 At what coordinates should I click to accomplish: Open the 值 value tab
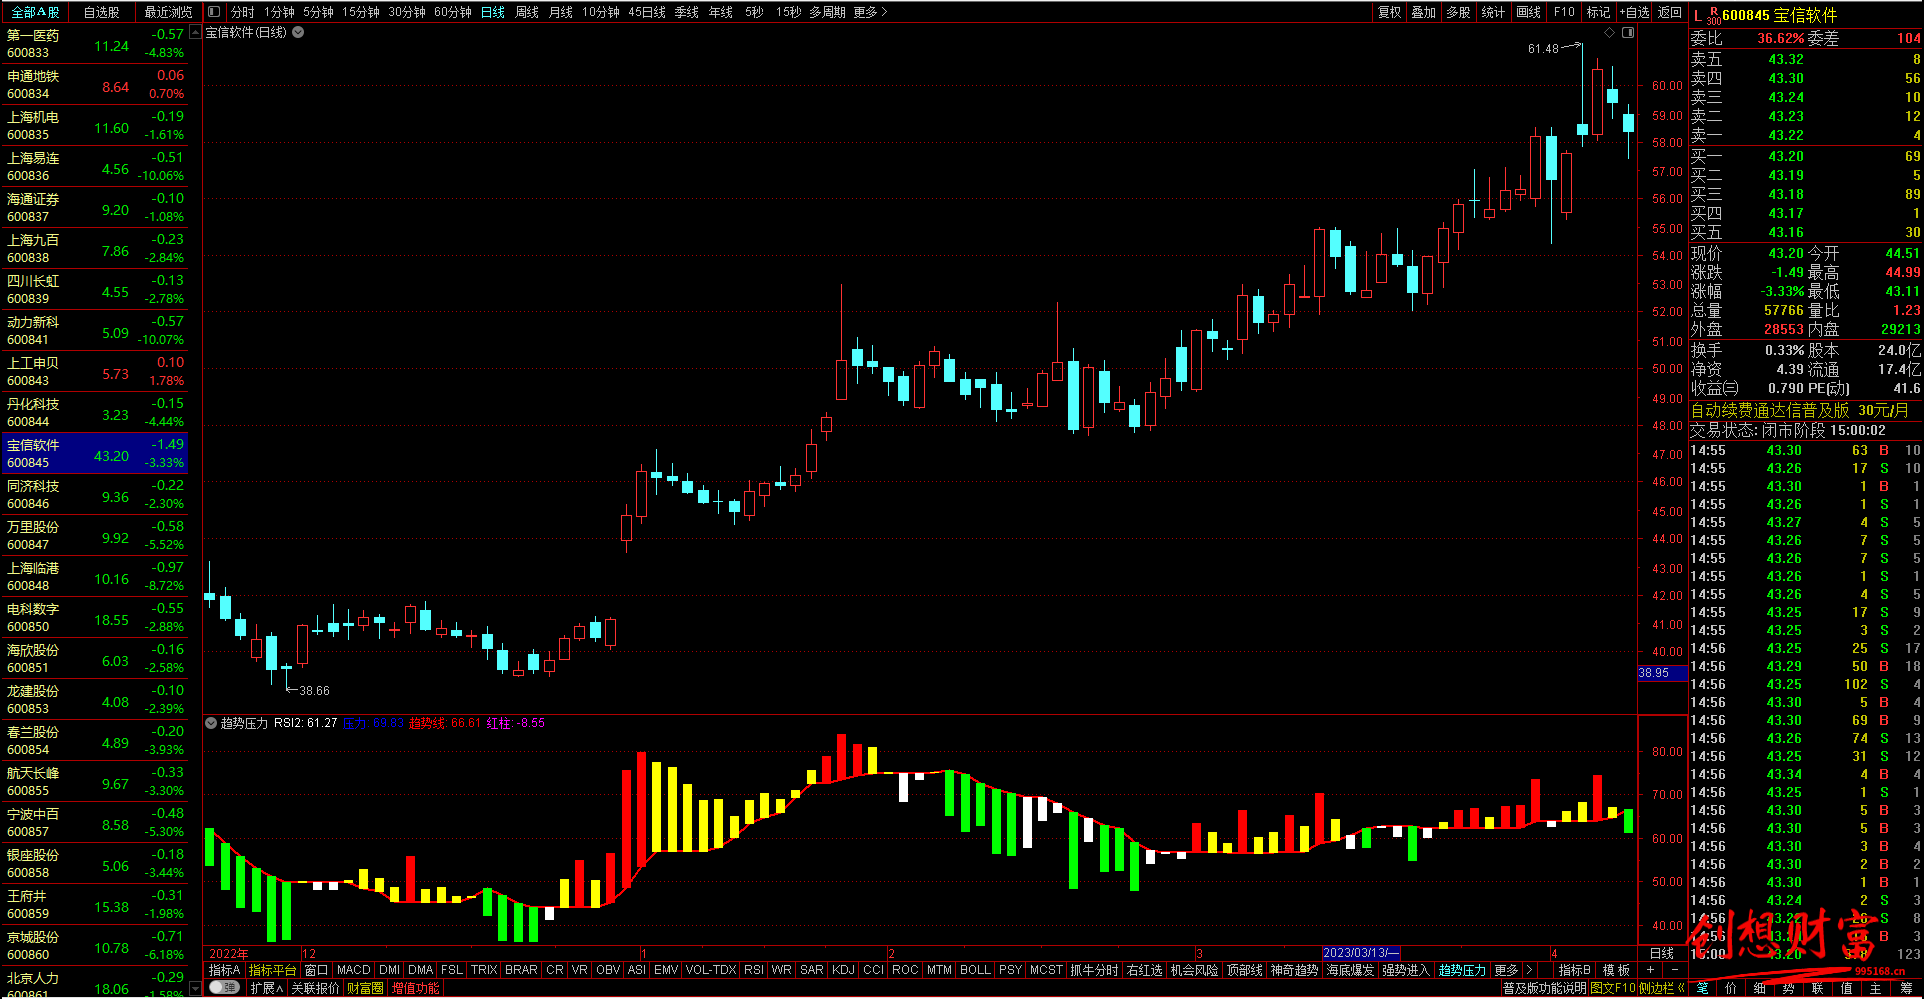(1847, 988)
